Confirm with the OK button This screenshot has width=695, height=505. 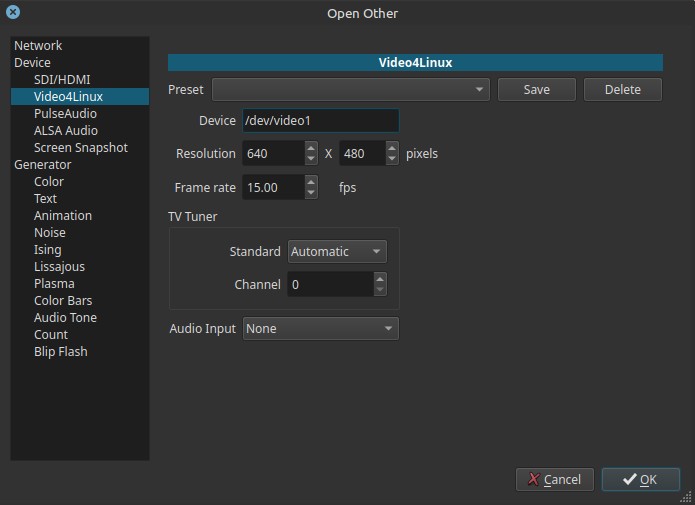pos(640,480)
